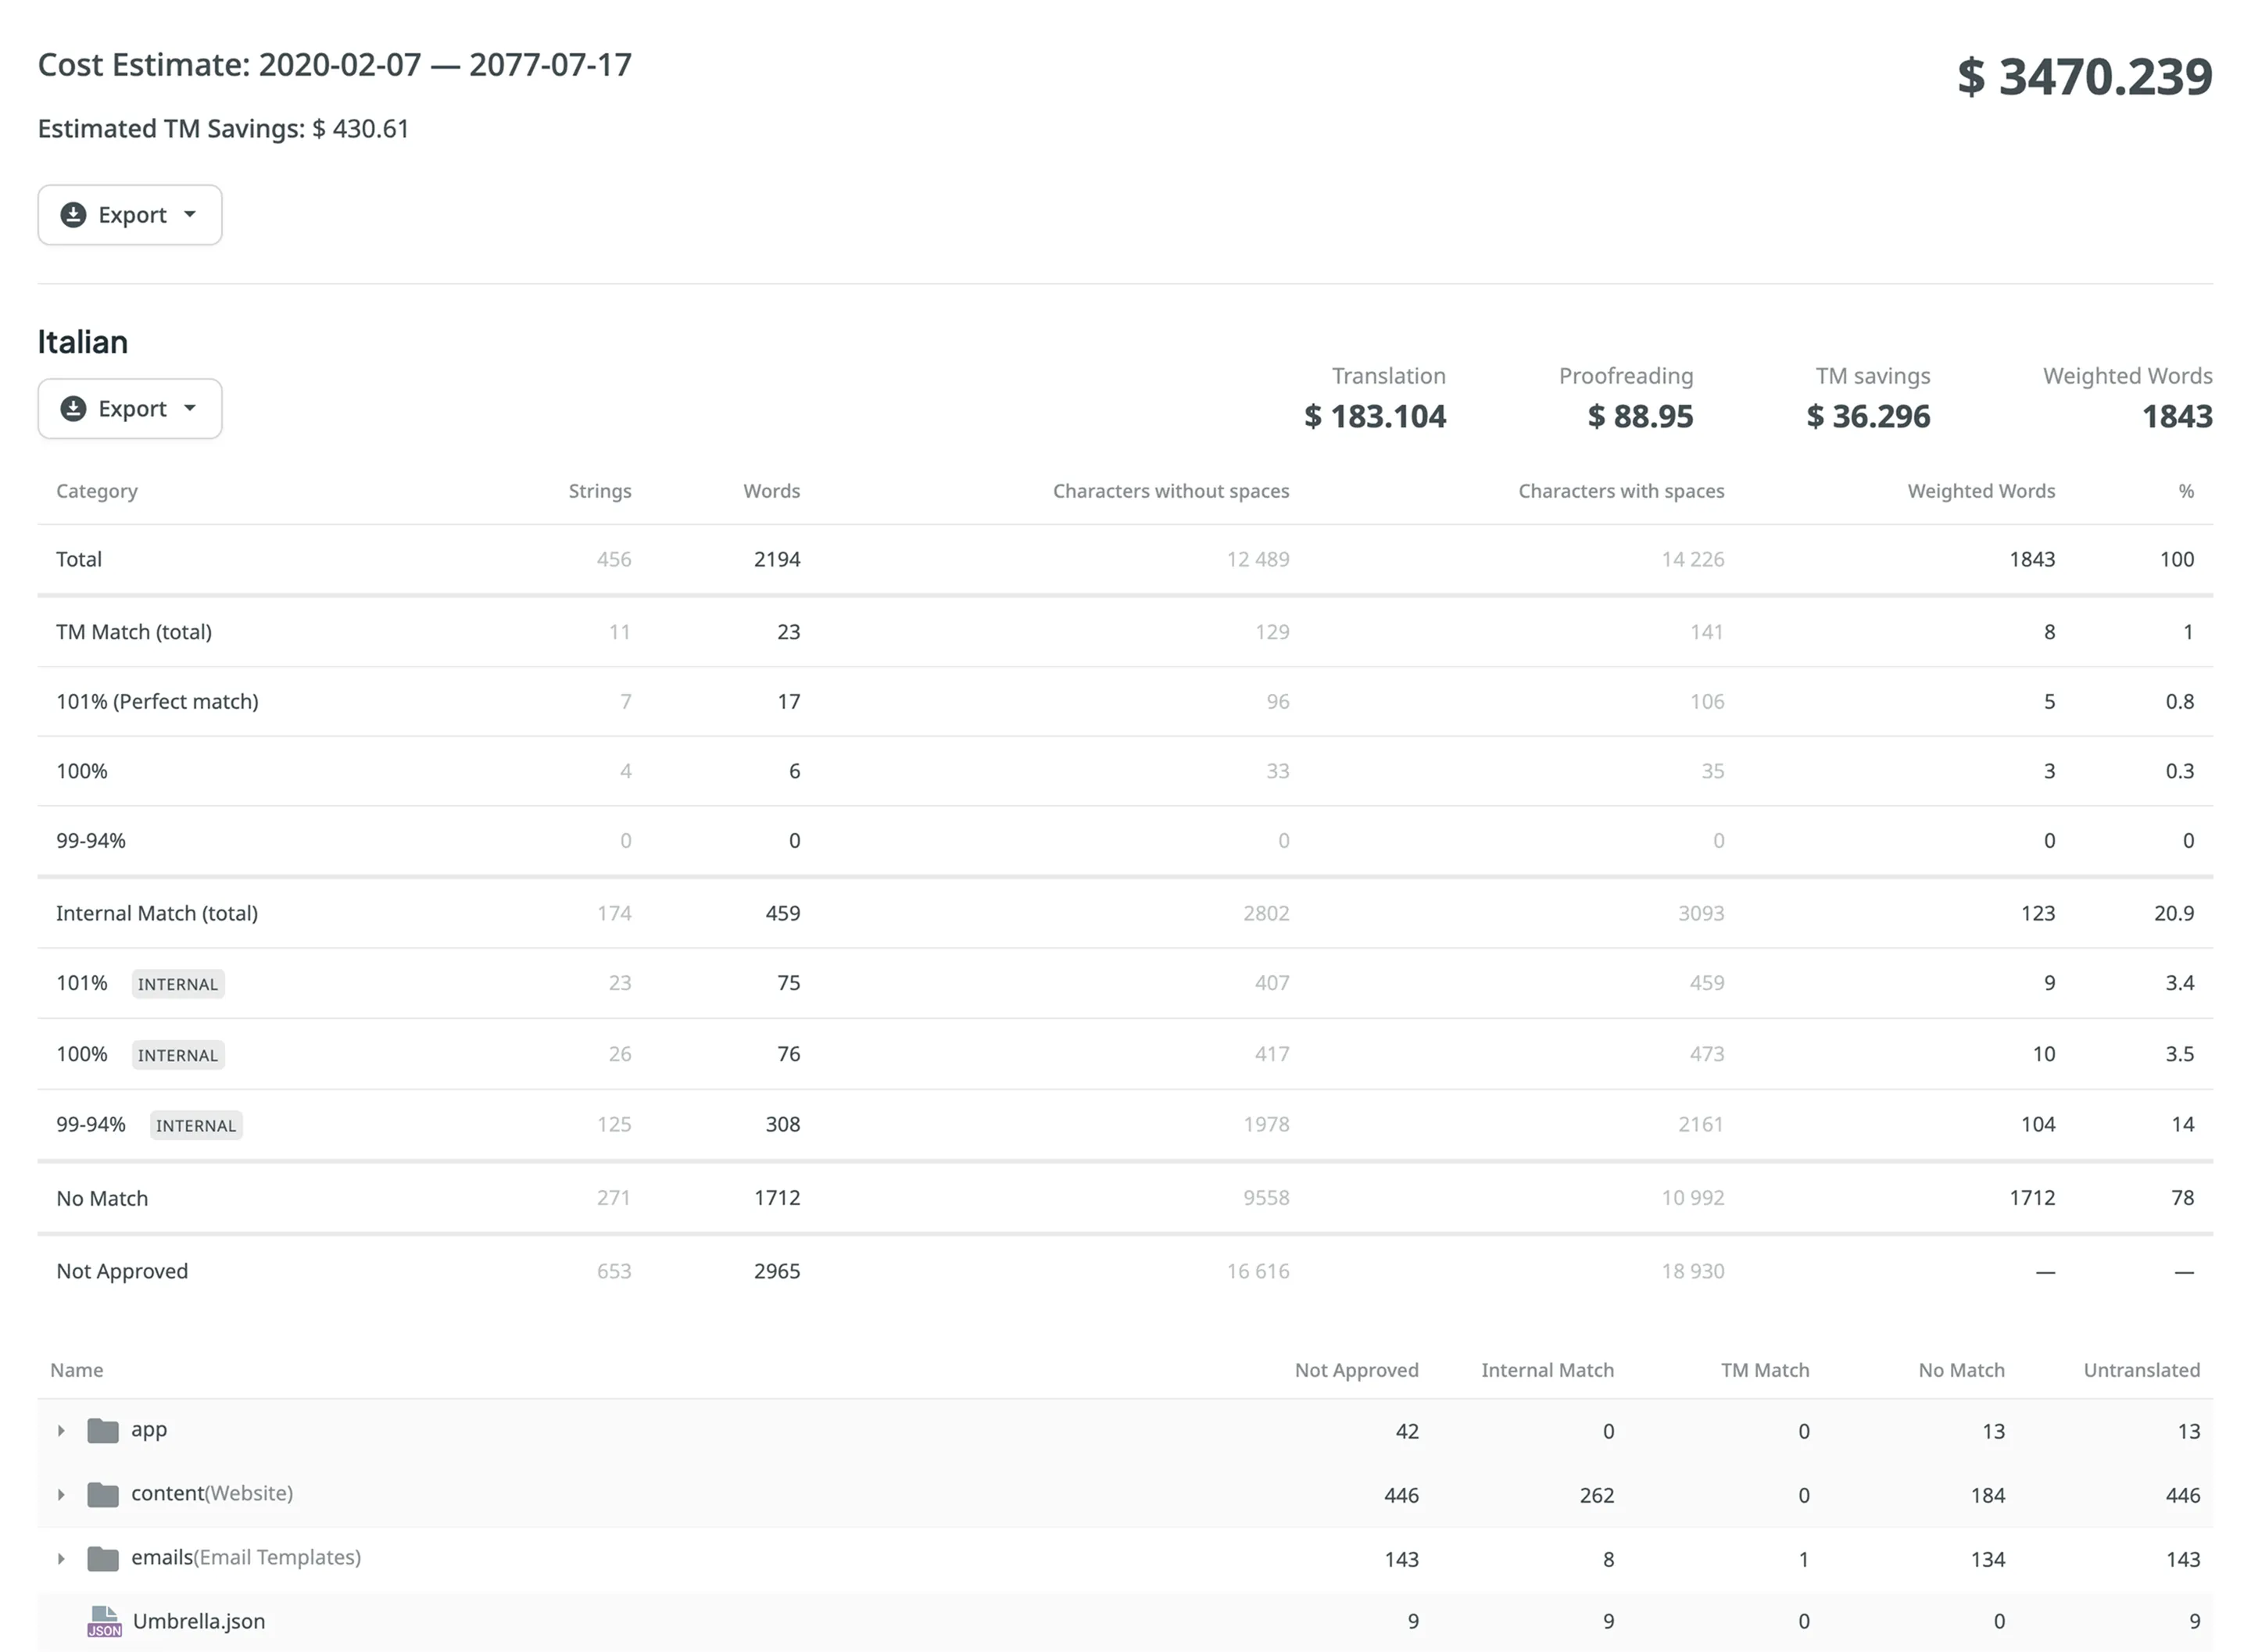Click the folder icon next to emails
The width and height of the screenshot is (2251, 1652).
pos(104,1558)
